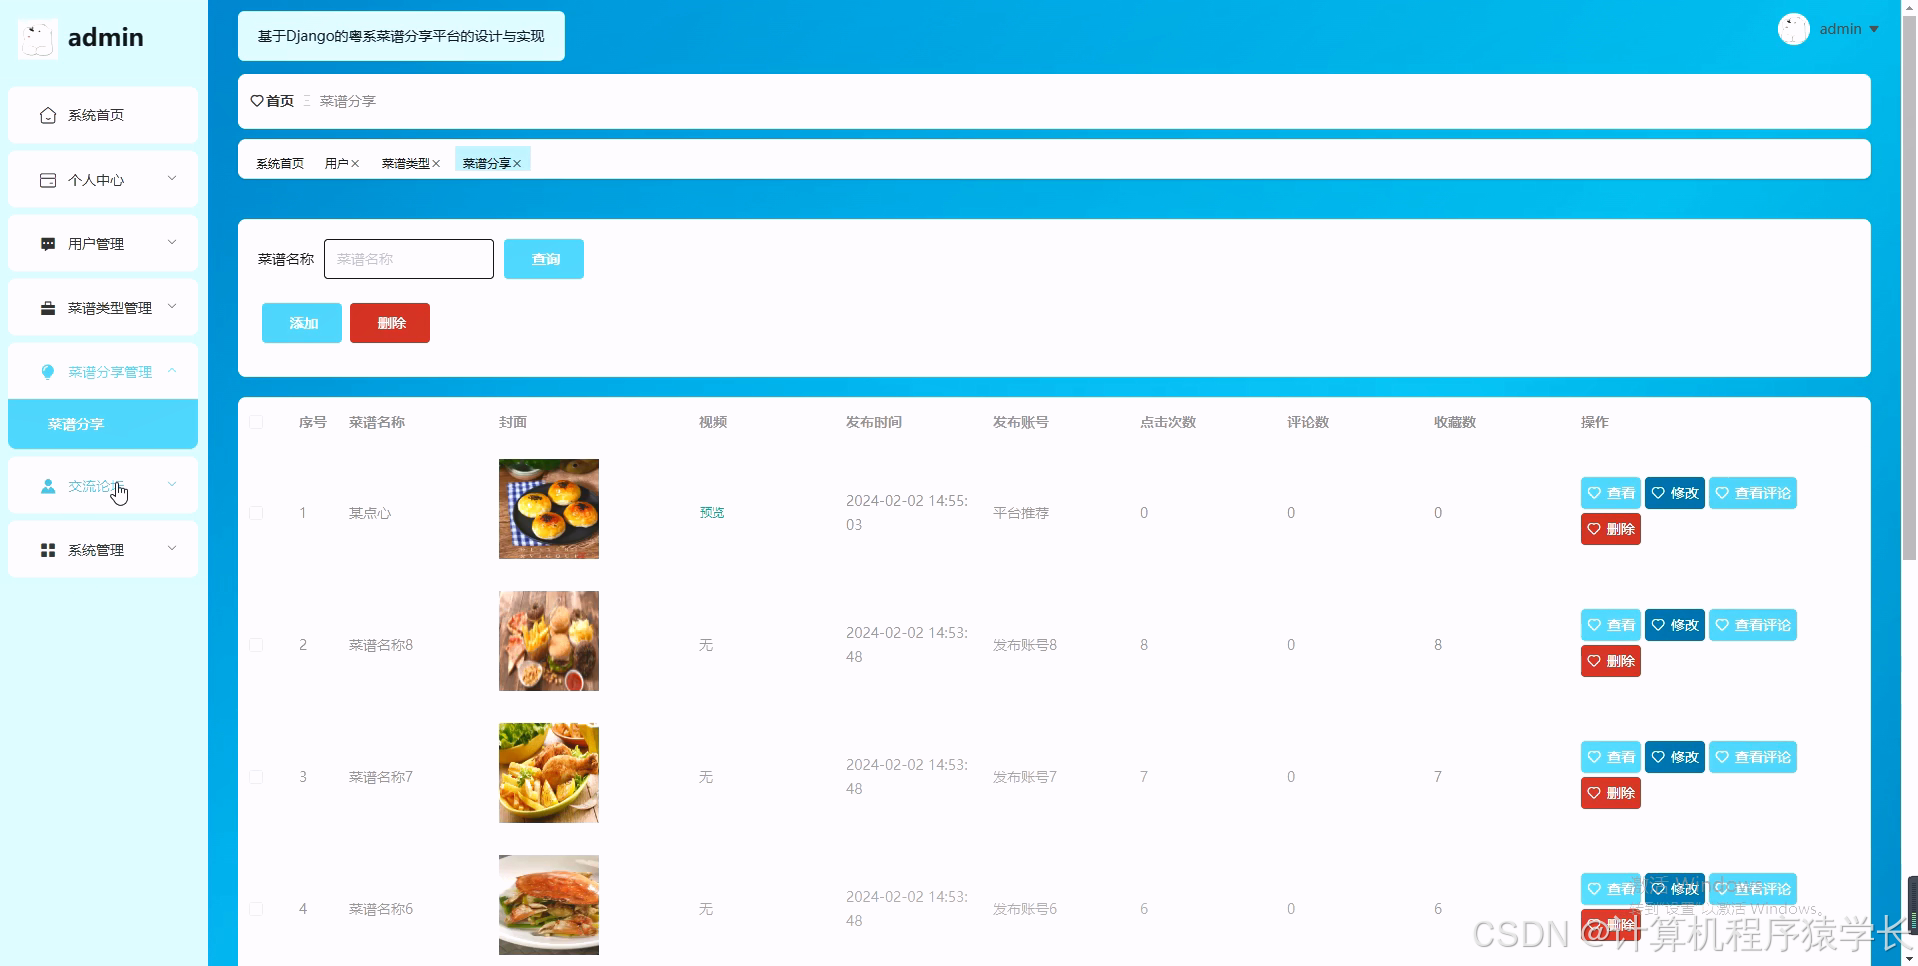Viewport: 1918px width, 966px height.
Task: Switch to the 菜谱分享 tab
Action: 486,164
